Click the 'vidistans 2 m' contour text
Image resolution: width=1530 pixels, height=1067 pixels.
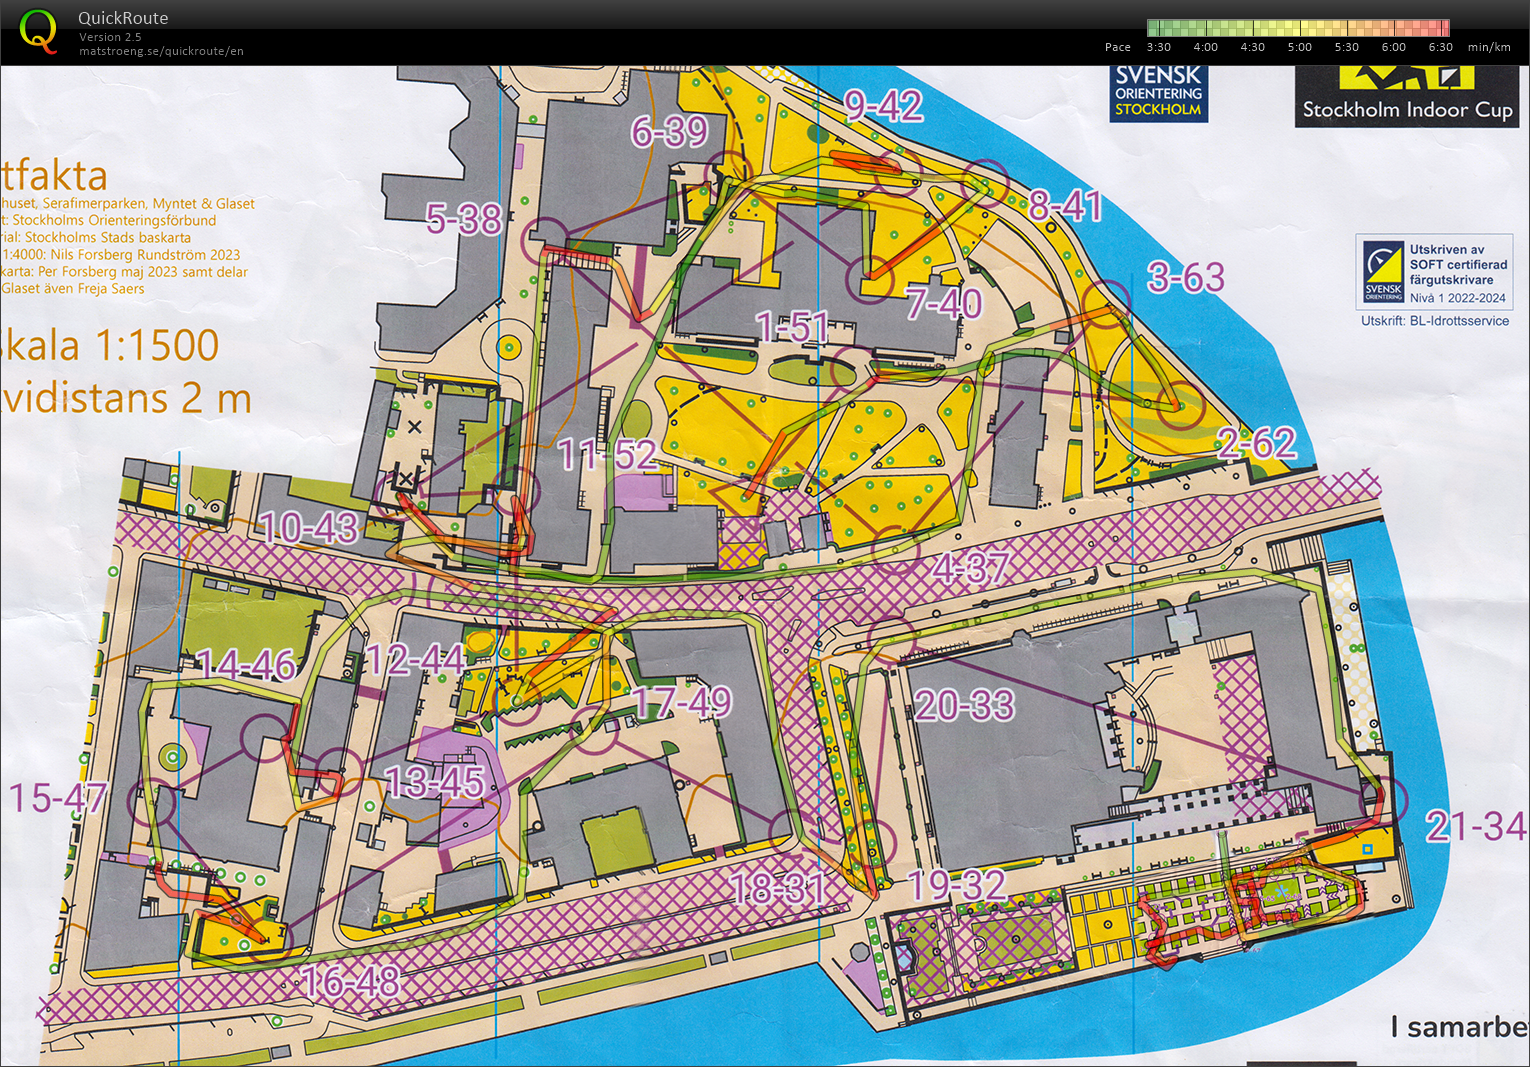[126, 398]
